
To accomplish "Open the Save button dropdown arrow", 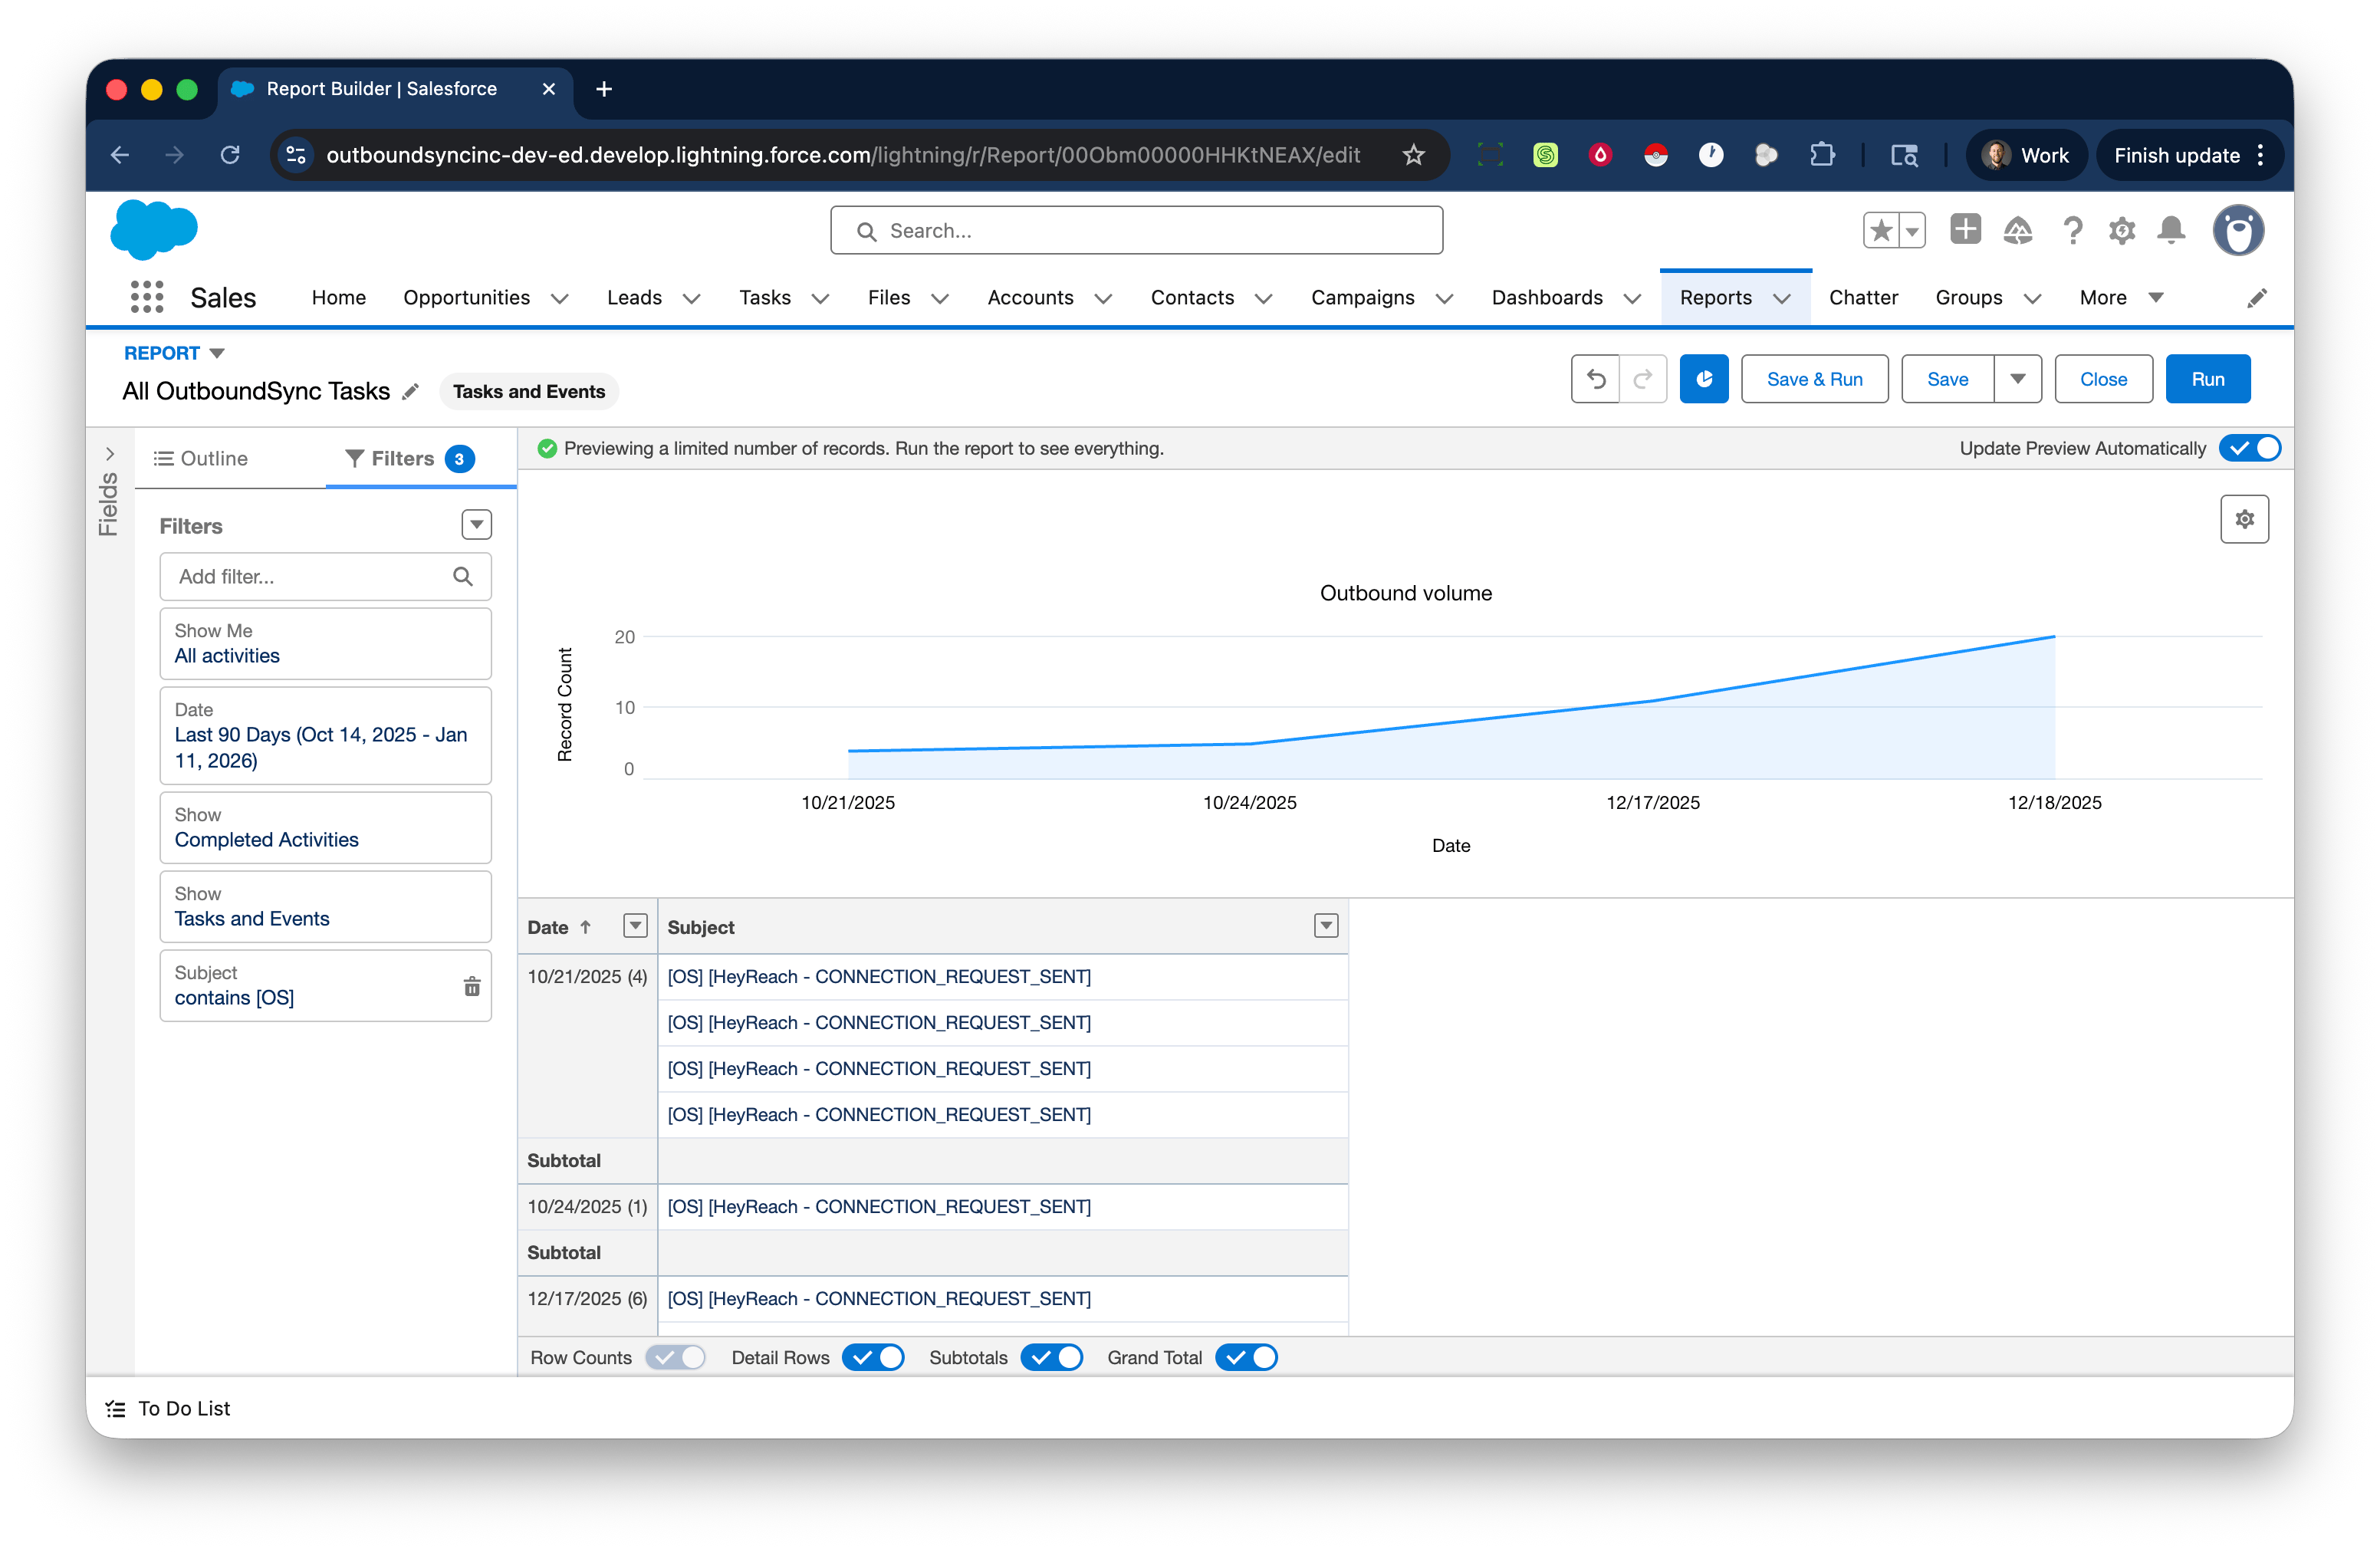I will [2018, 379].
